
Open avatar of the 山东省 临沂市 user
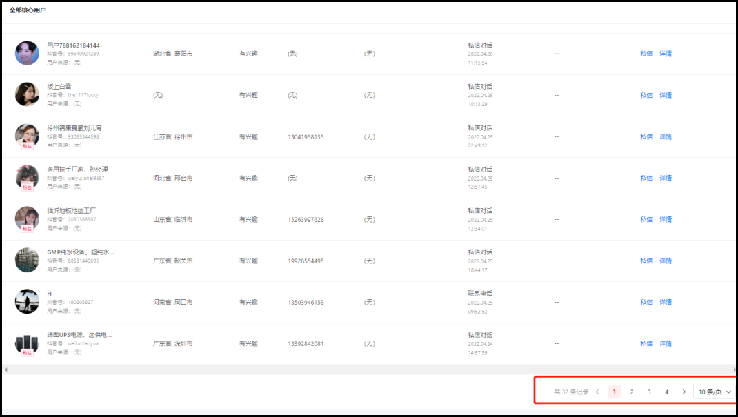[27, 219]
